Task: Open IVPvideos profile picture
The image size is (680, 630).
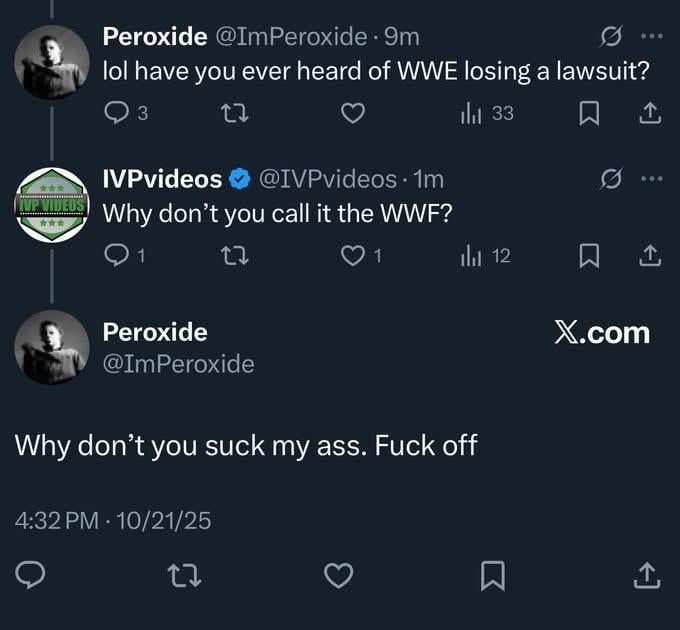Action: coord(50,203)
